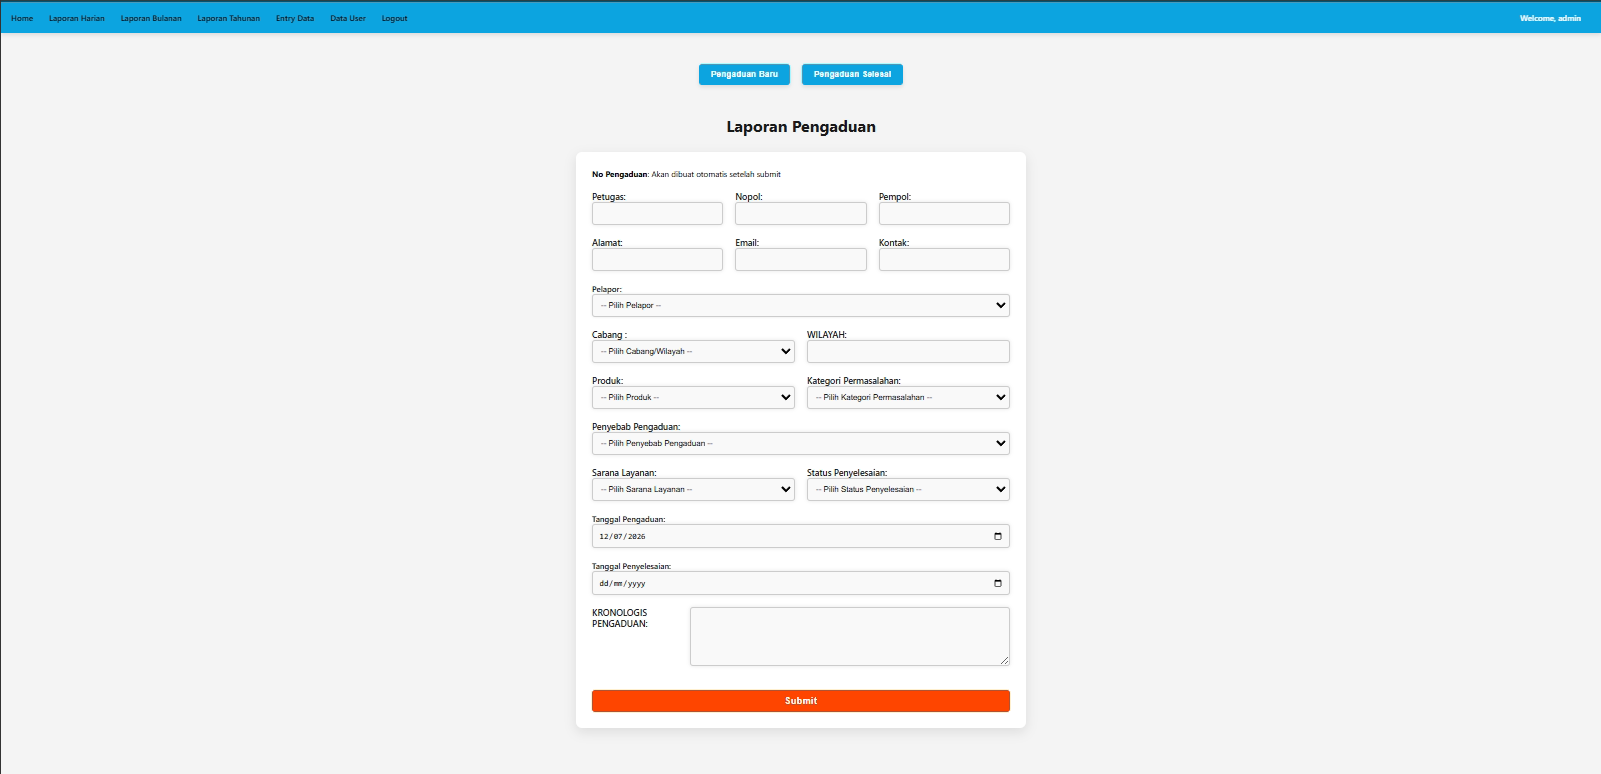The width and height of the screenshot is (1601, 774).
Task: Choose a Produk from dropdown
Action: tap(693, 397)
